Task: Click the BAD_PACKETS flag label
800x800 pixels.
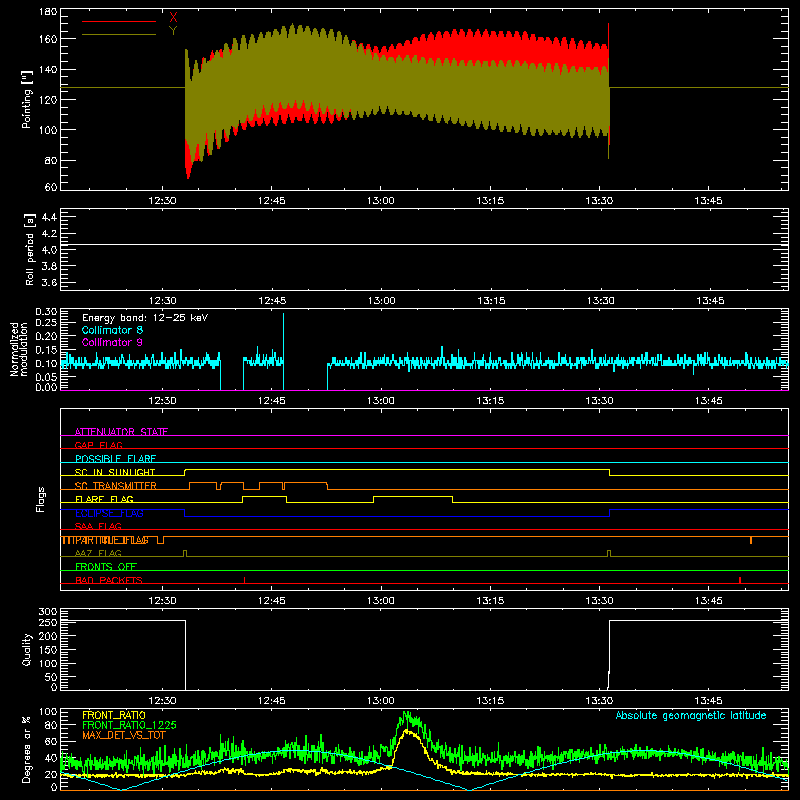Action: tap(109, 580)
